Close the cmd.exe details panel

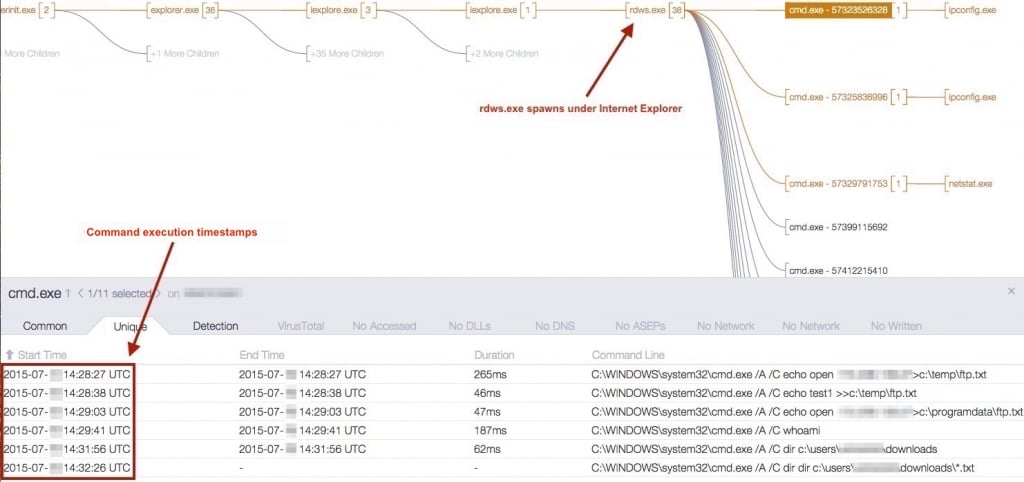tap(1012, 291)
